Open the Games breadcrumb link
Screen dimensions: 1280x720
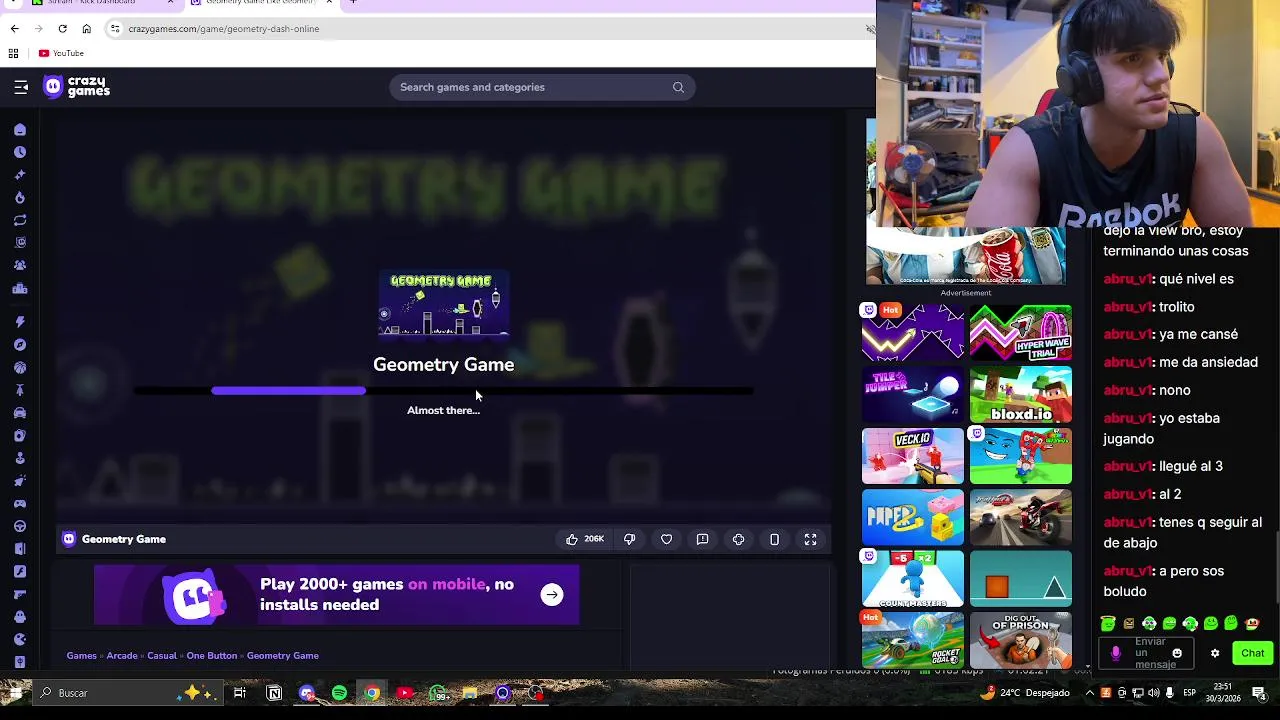coord(82,656)
